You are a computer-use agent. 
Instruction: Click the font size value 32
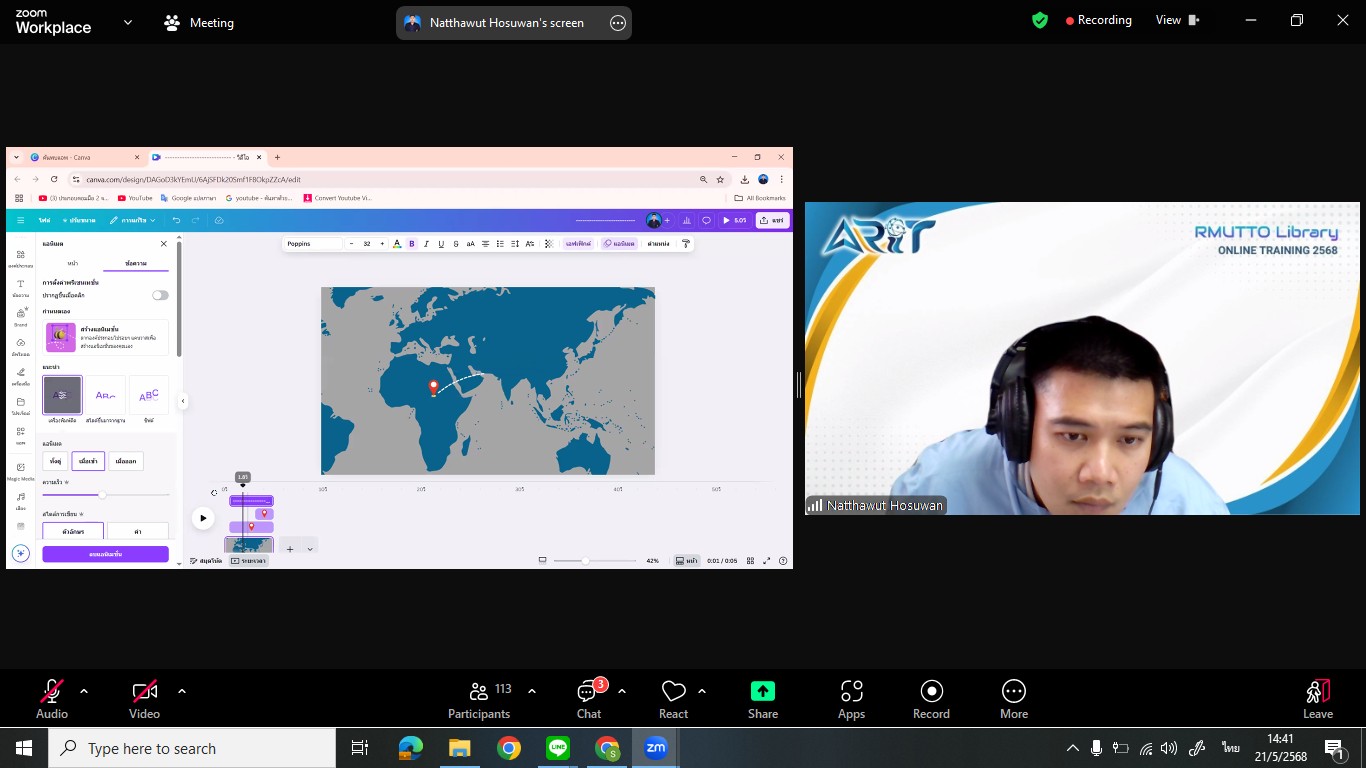[367, 244]
